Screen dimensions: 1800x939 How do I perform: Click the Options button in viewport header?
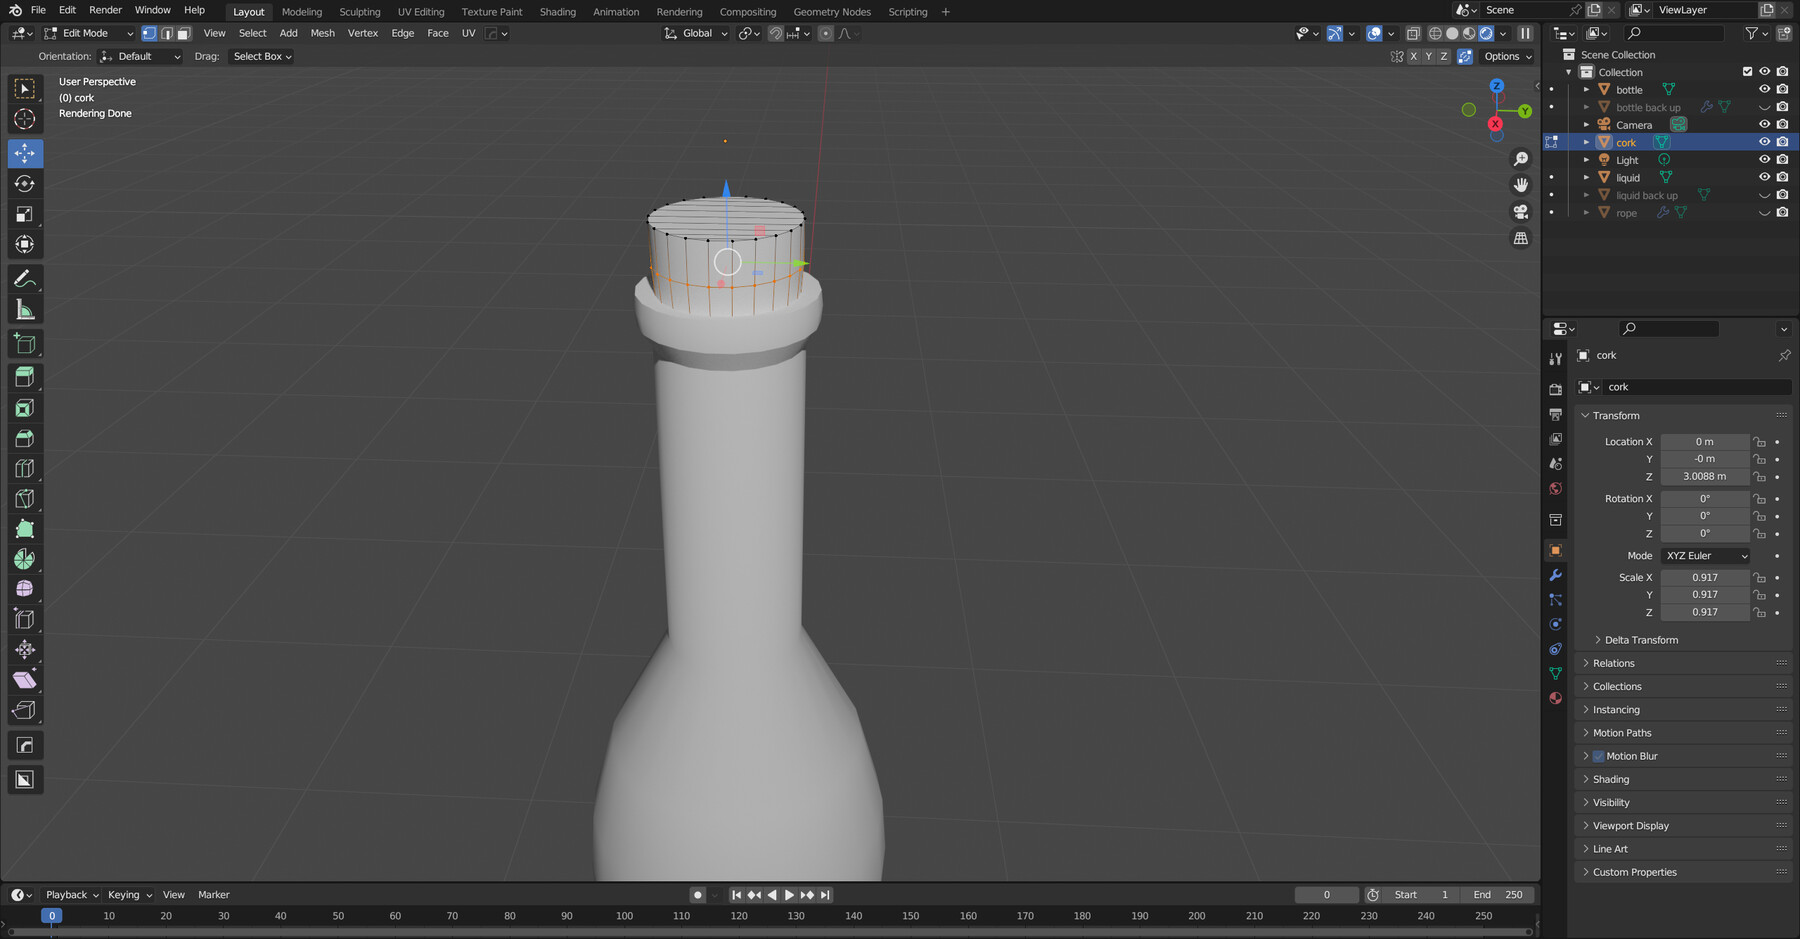(x=1505, y=56)
